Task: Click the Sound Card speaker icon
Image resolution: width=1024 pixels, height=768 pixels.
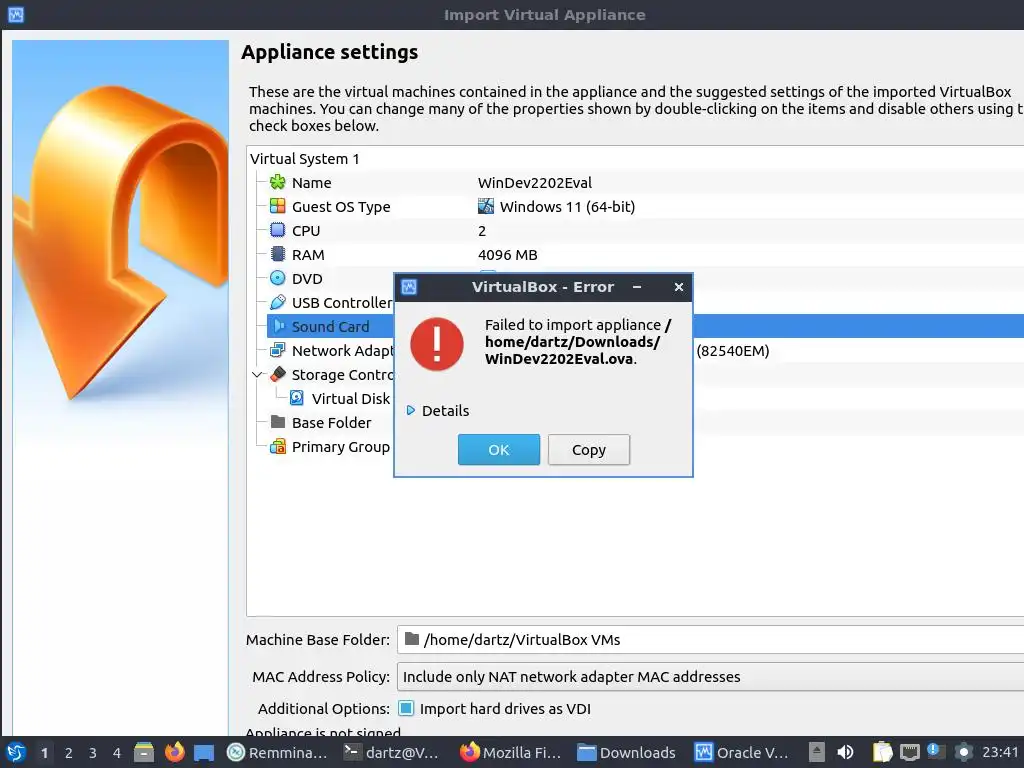Action: click(x=279, y=326)
